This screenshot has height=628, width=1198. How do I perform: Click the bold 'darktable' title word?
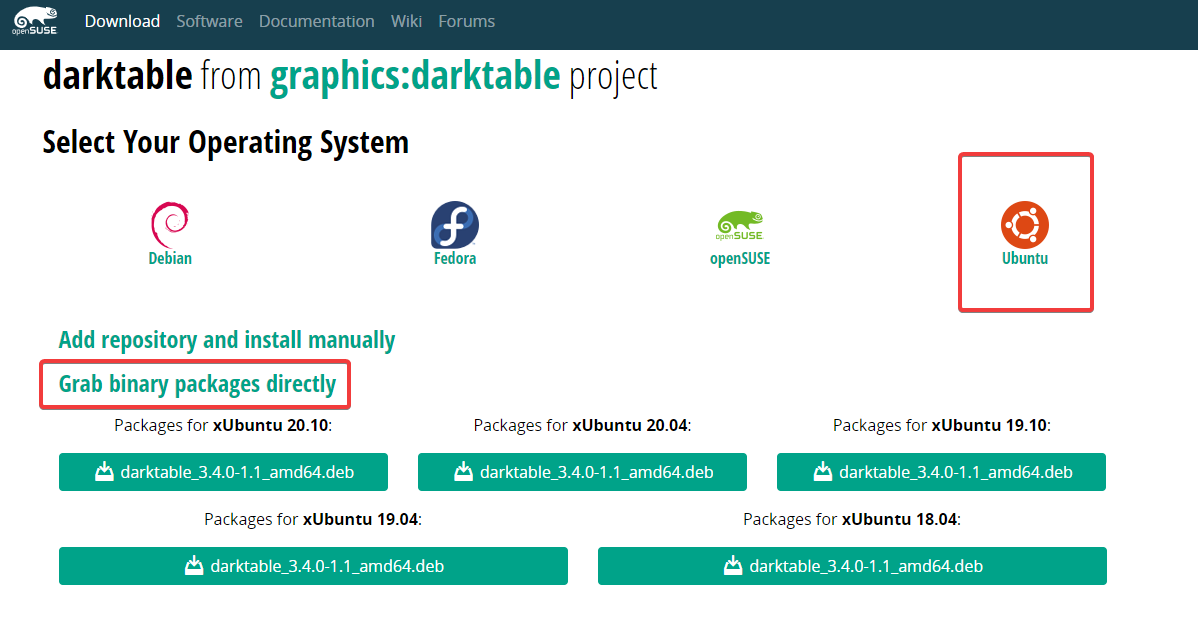[x=118, y=76]
